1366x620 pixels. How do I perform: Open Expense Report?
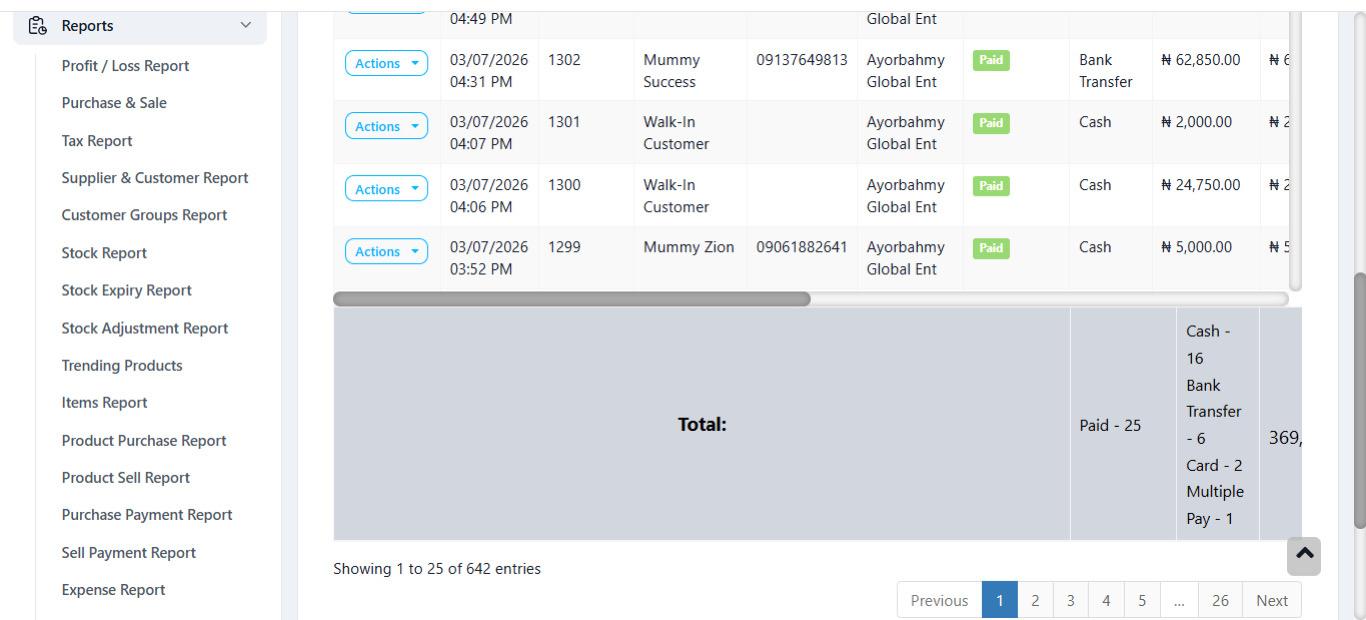click(113, 590)
